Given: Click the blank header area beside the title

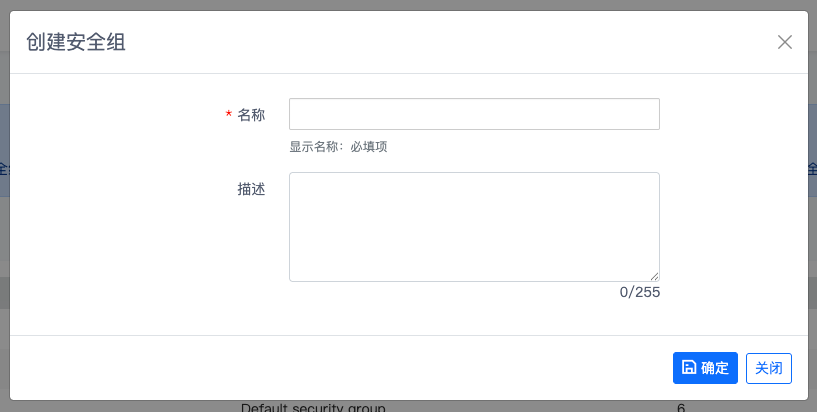Looking at the screenshot, I should pyautogui.click(x=450, y=42).
